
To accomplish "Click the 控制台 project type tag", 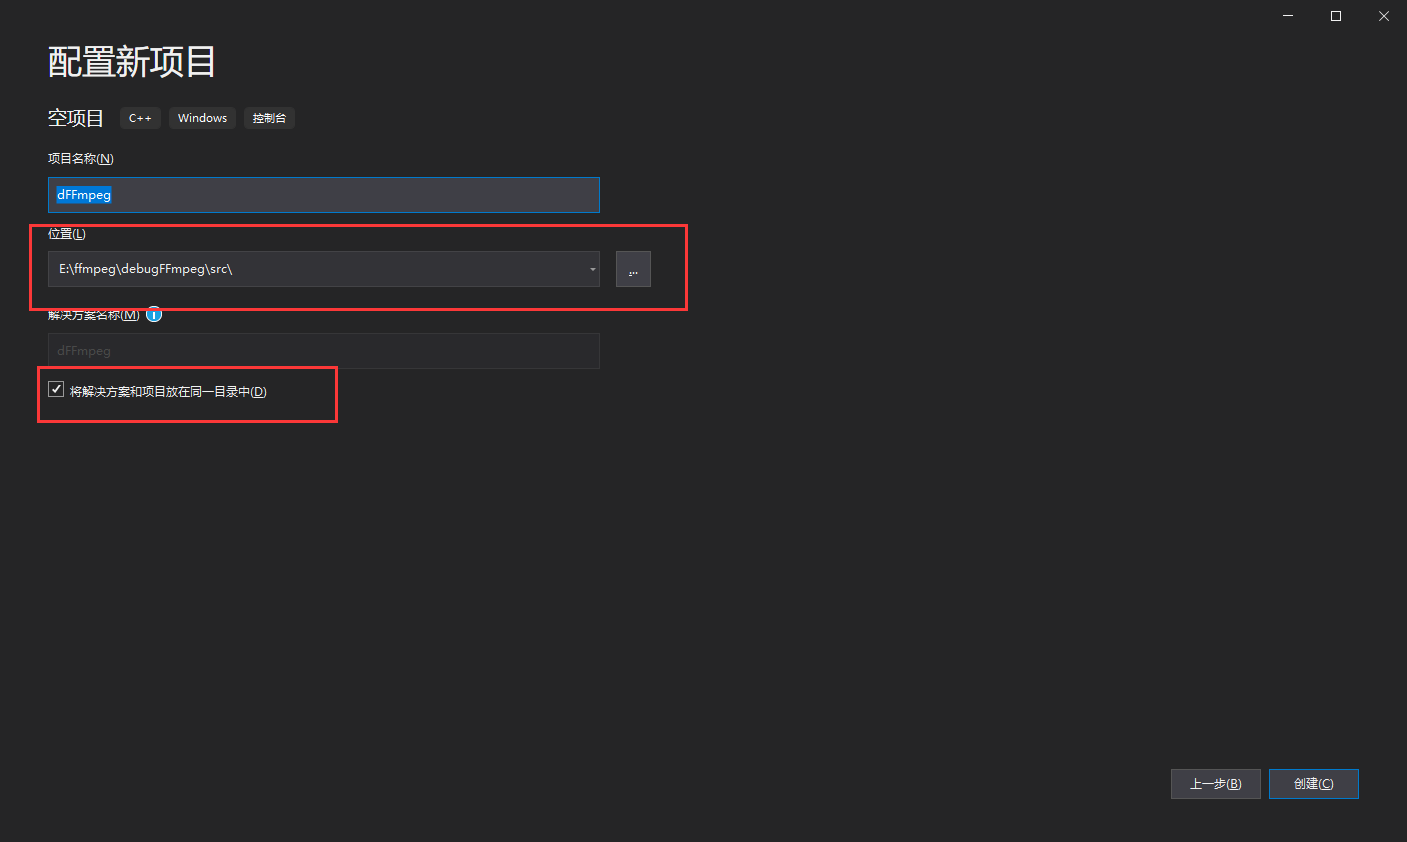I will pyautogui.click(x=269, y=118).
